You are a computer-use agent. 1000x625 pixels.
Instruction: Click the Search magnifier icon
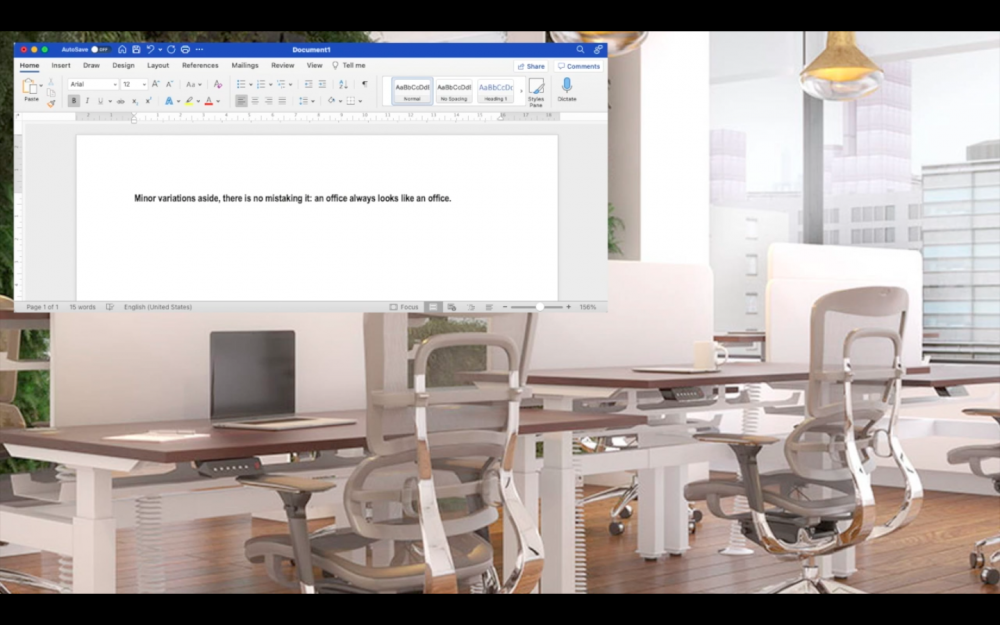580,49
